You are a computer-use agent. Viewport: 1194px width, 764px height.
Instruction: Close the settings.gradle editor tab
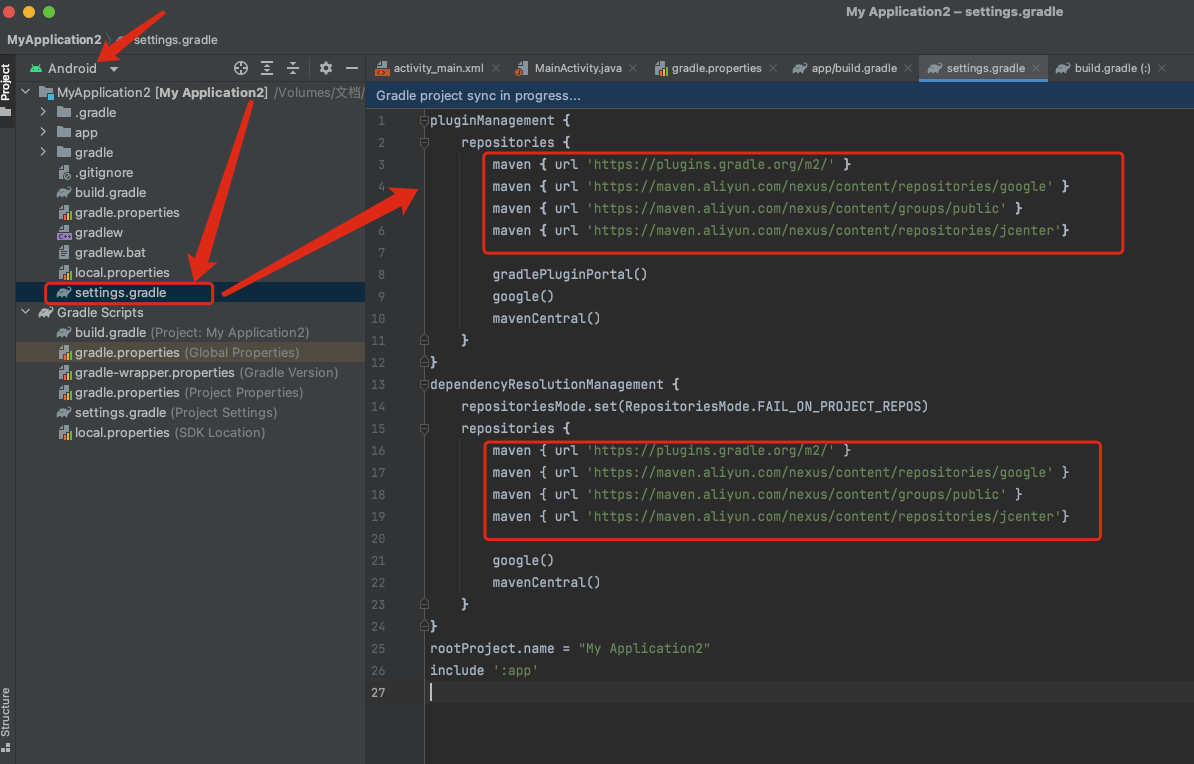click(1037, 68)
